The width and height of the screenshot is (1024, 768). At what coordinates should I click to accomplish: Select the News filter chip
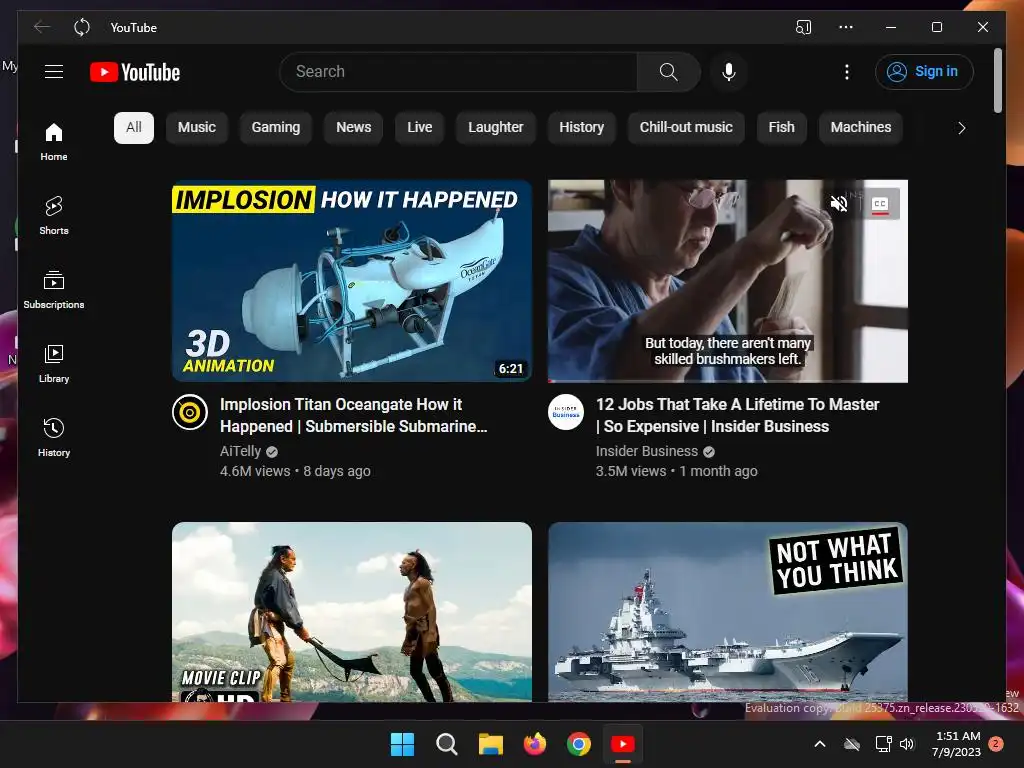(x=354, y=127)
